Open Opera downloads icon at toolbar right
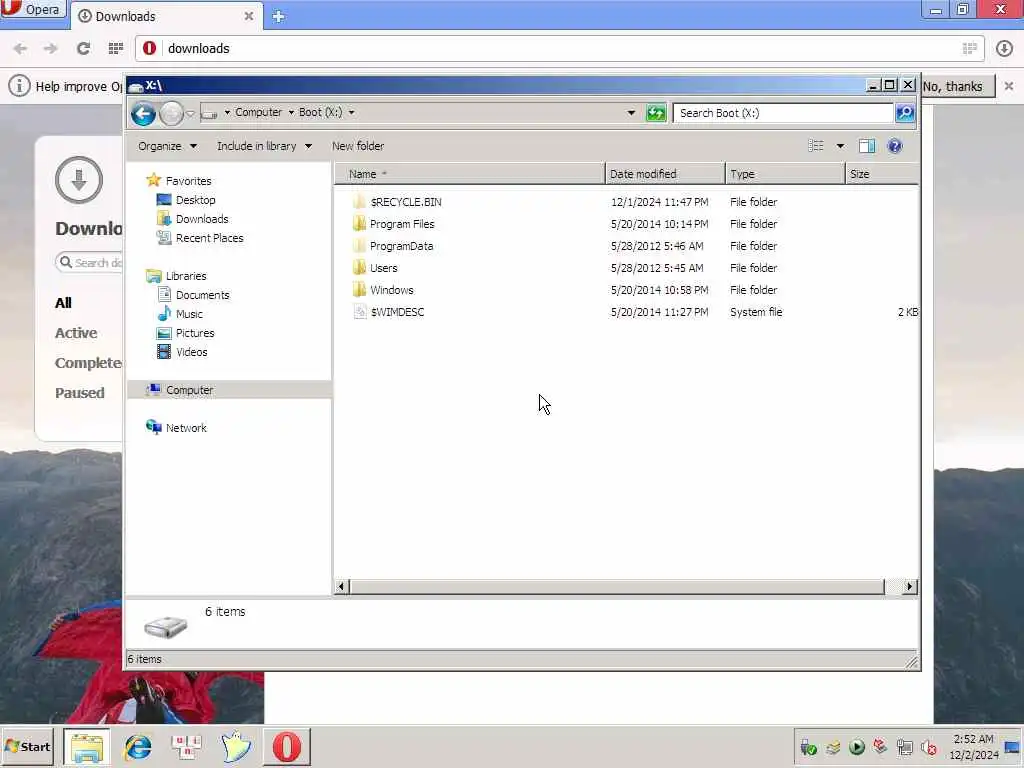The height and width of the screenshot is (768, 1024). click(x=1004, y=48)
